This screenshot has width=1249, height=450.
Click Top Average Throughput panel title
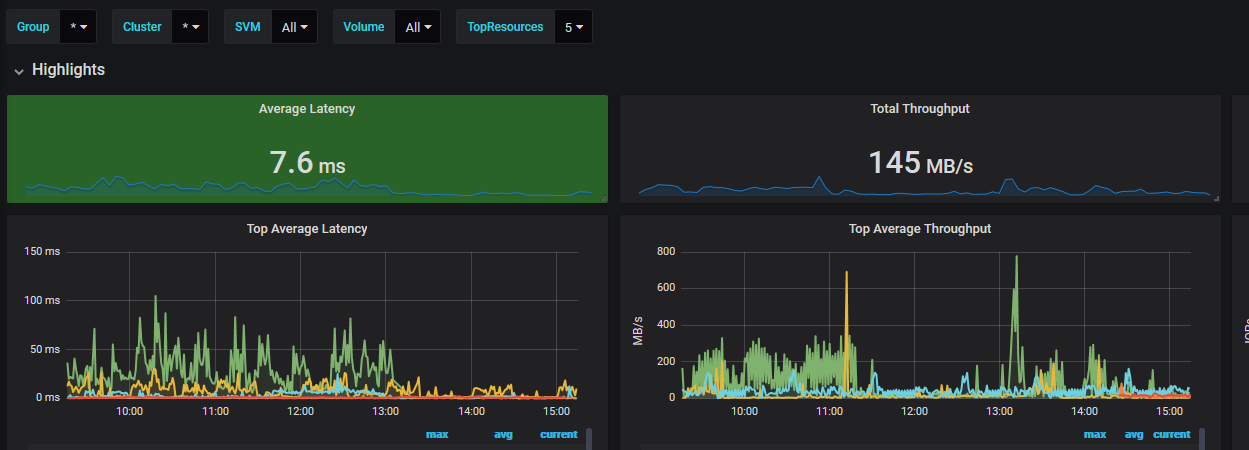[919, 229]
